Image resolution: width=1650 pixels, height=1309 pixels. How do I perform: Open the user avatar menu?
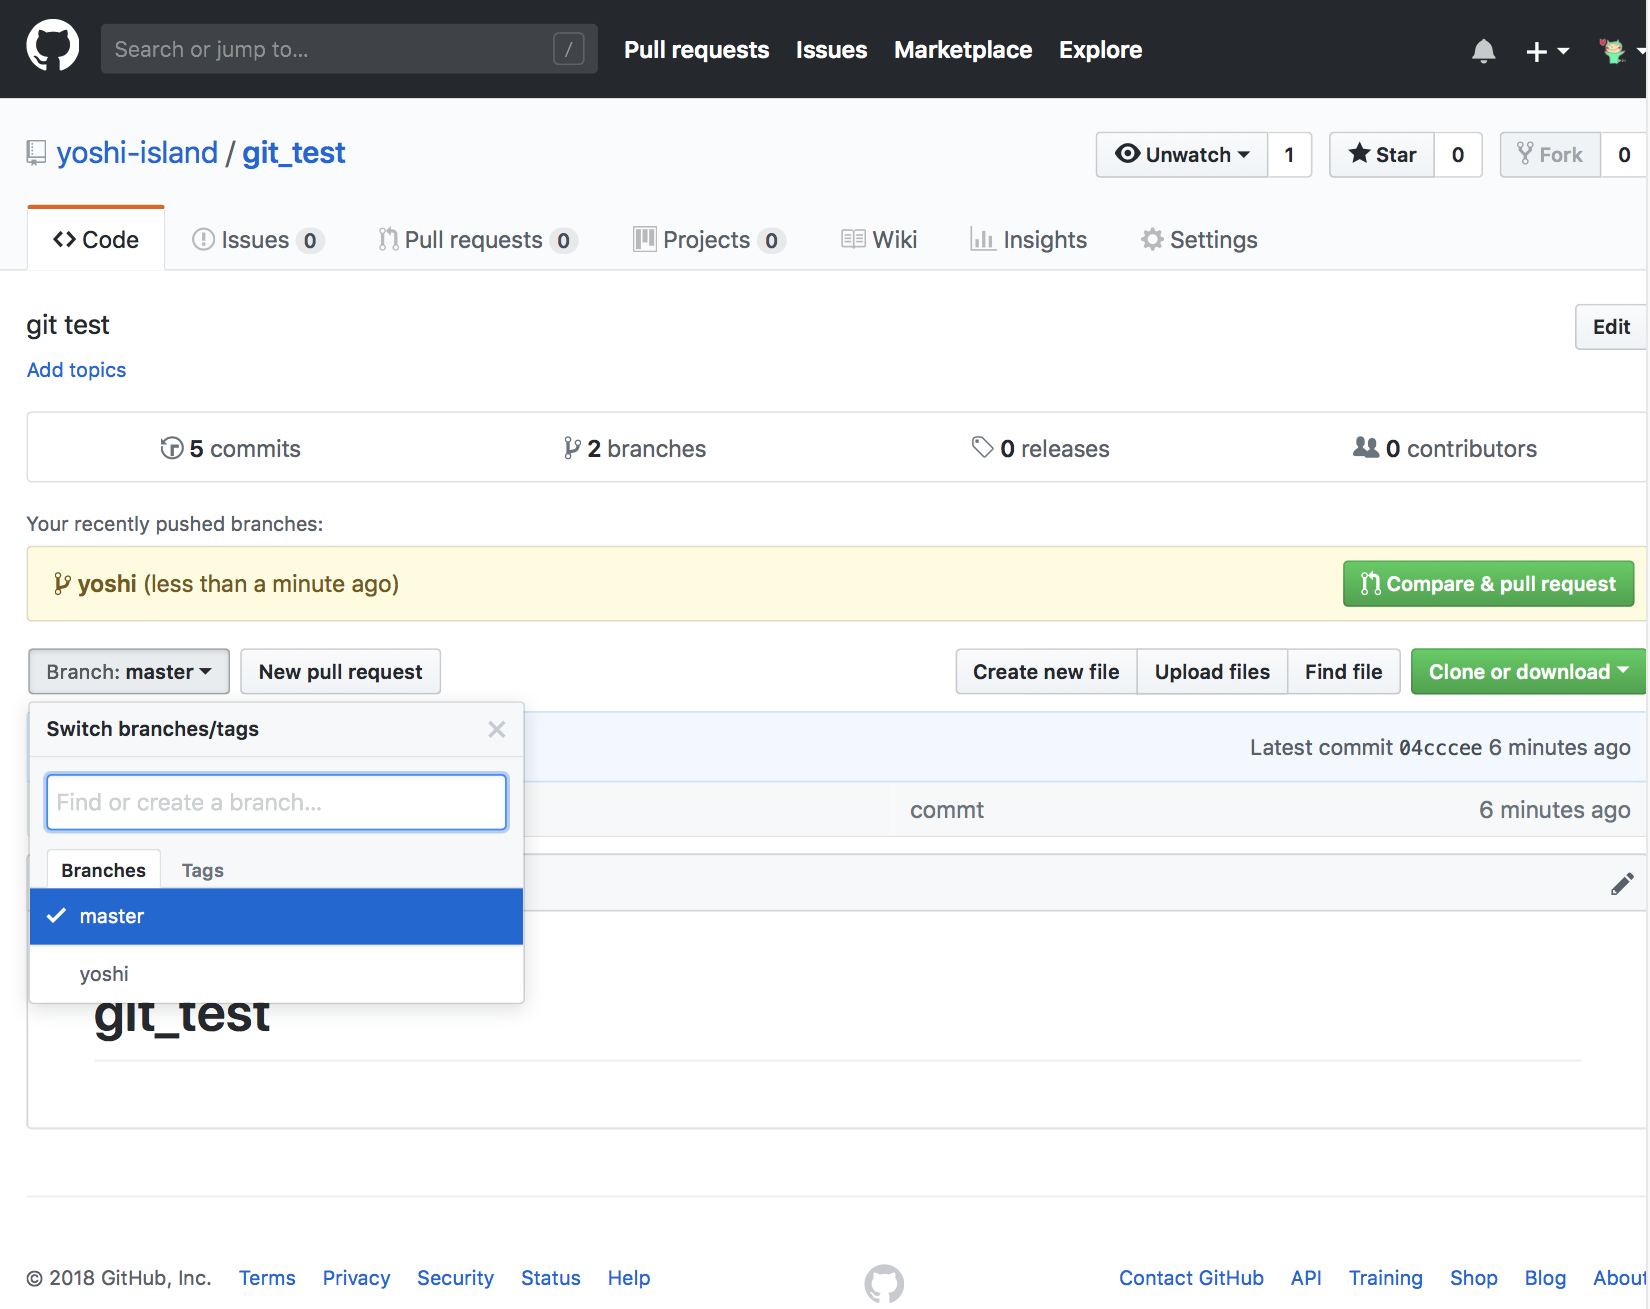(x=1620, y=50)
